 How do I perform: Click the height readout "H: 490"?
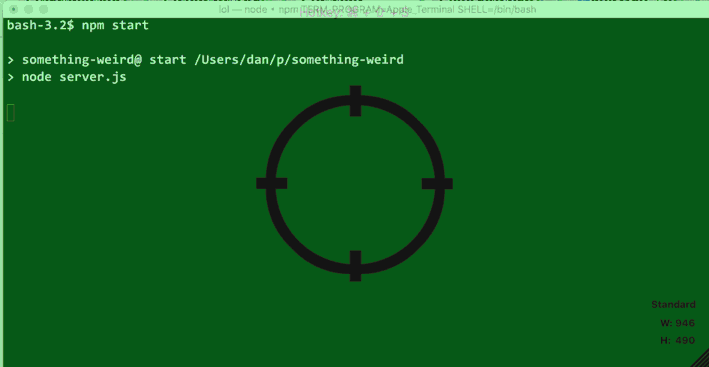coord(677,340)
